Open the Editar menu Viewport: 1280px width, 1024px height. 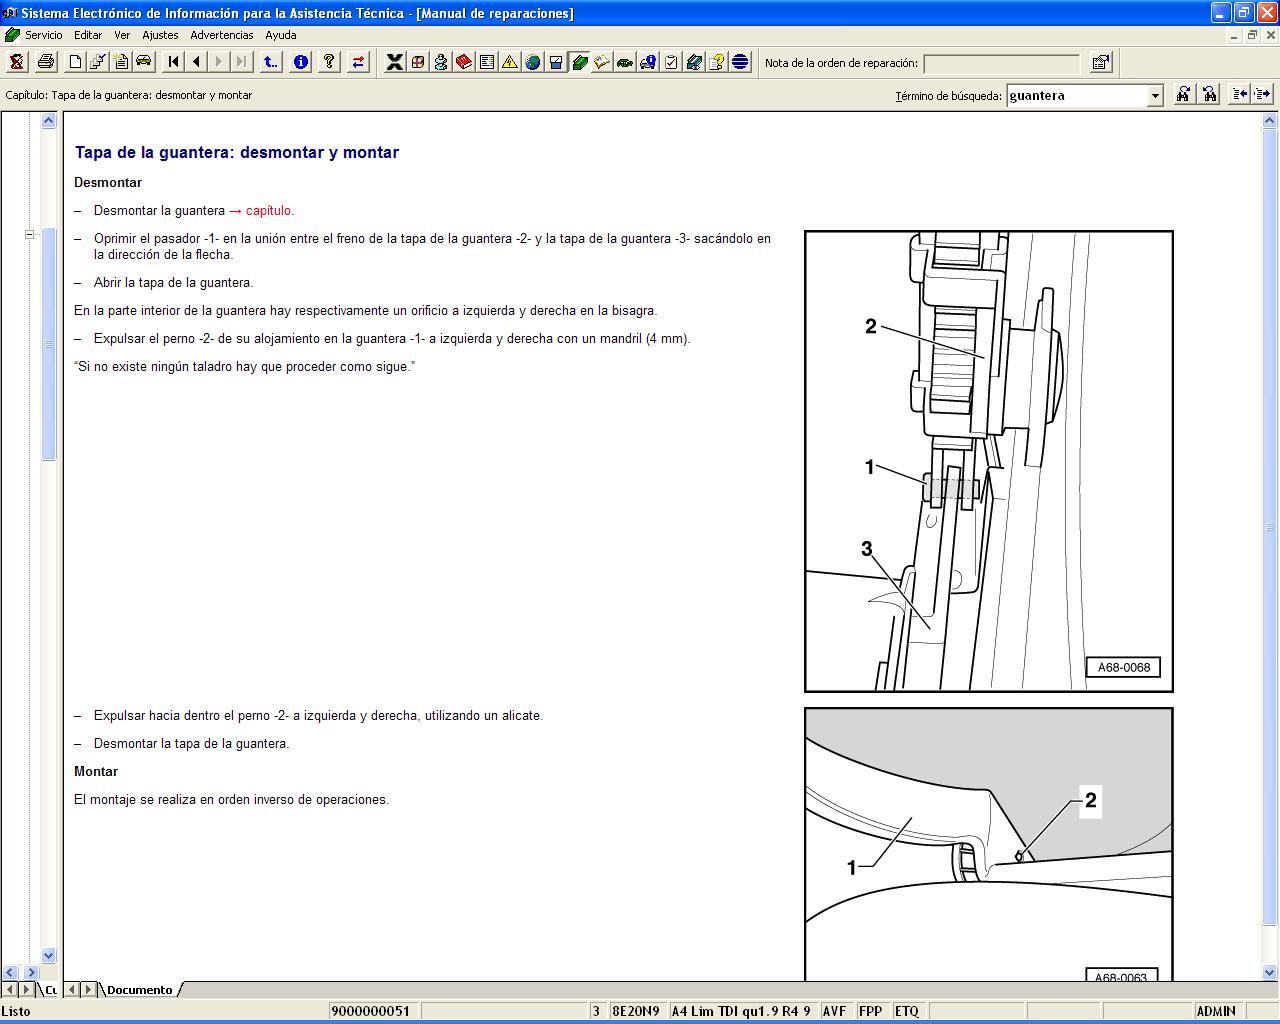[88, 35]
